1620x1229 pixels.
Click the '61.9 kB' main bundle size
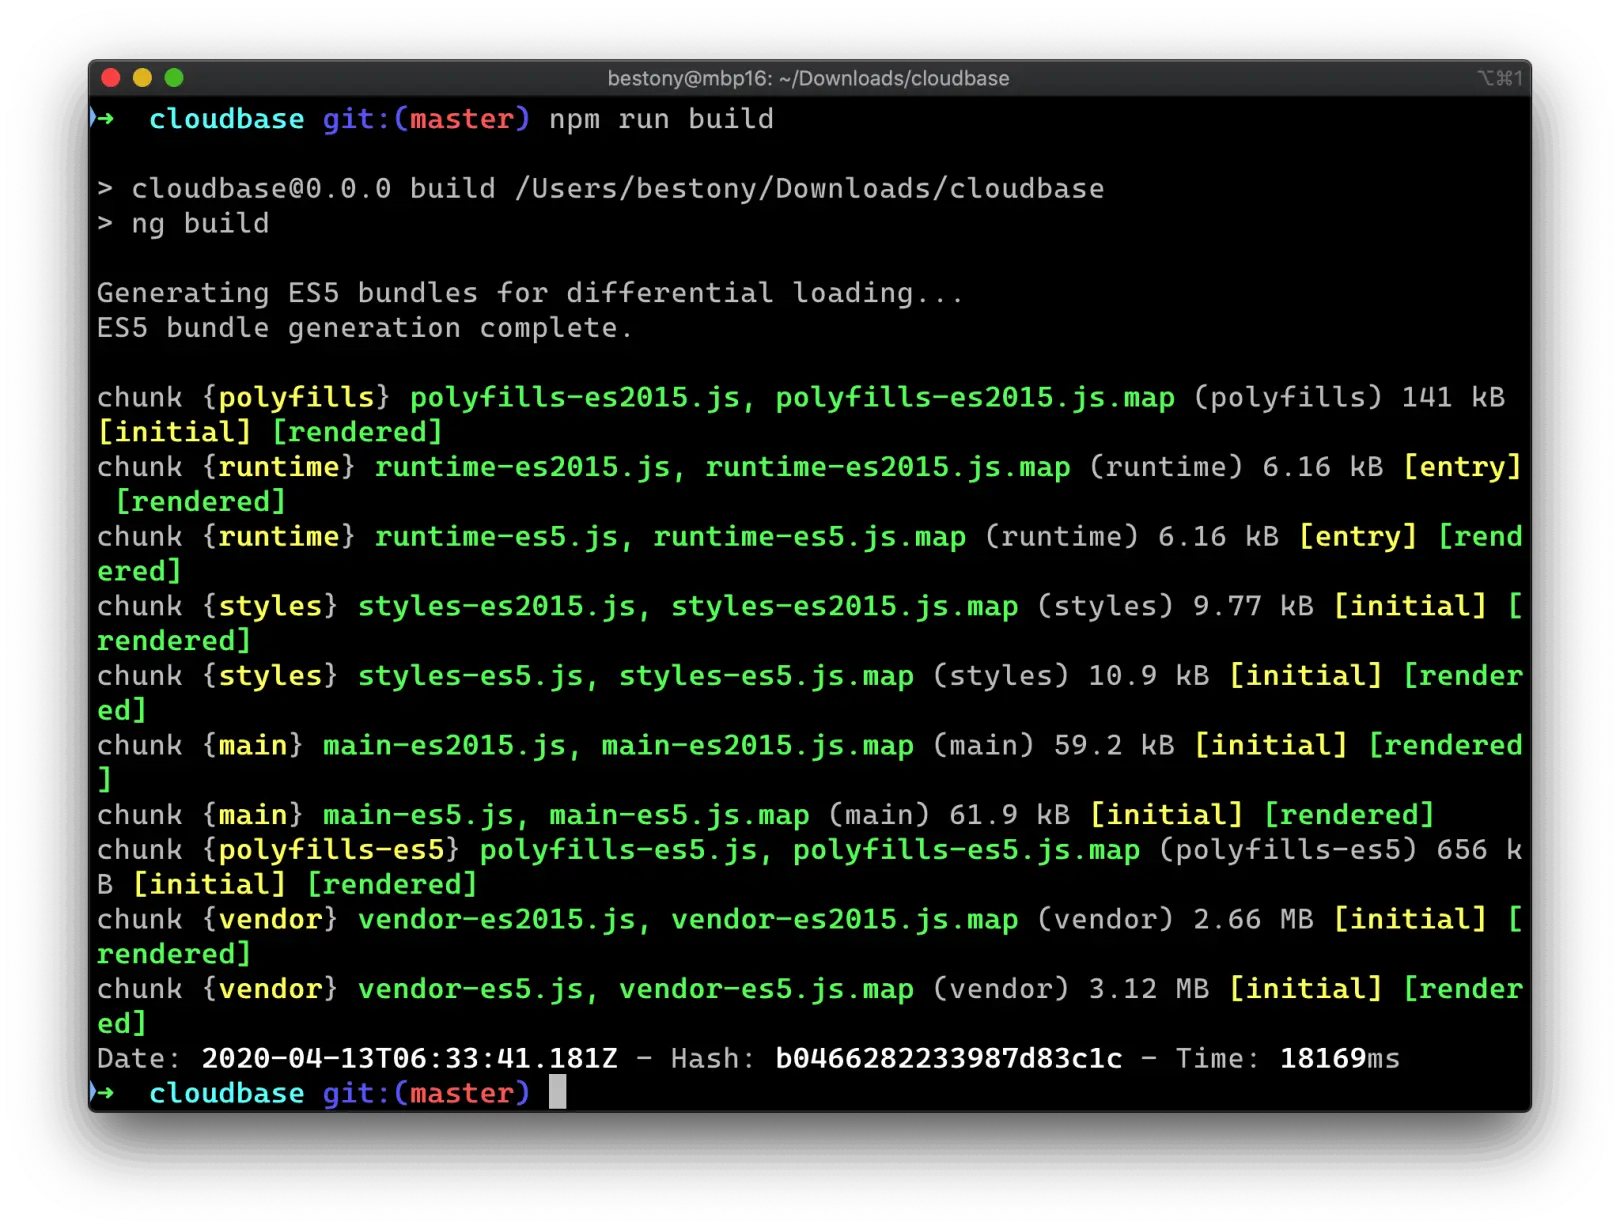click(1009, 815)
